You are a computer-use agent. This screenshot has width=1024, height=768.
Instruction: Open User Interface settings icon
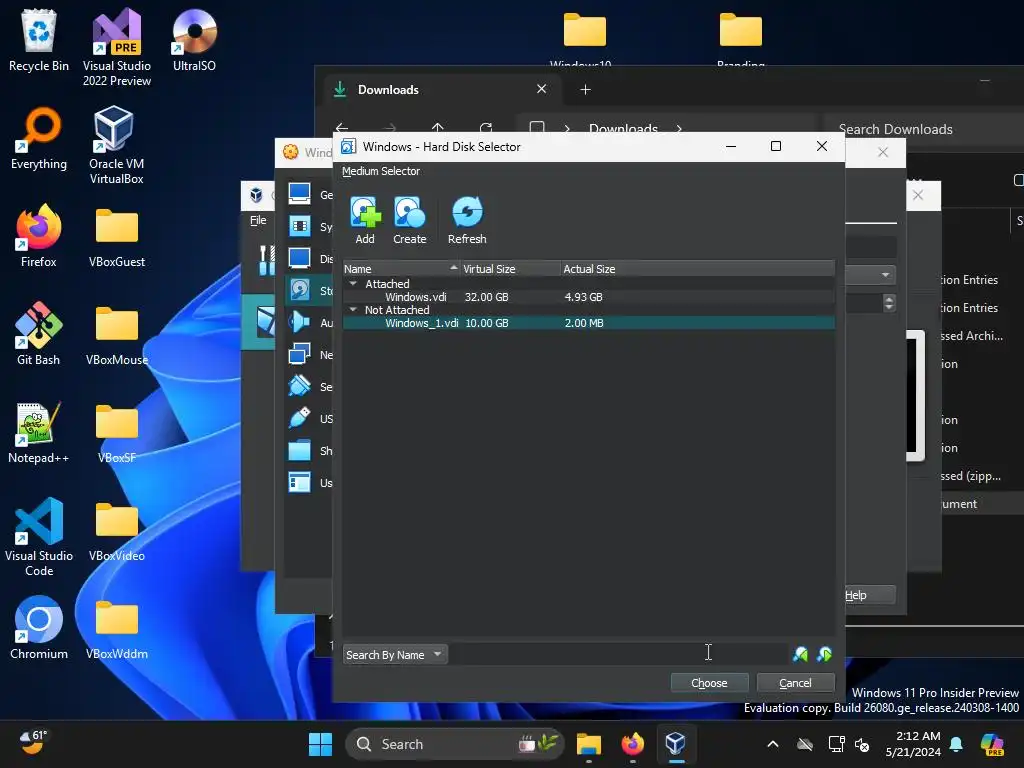click(x=300, y=483)
